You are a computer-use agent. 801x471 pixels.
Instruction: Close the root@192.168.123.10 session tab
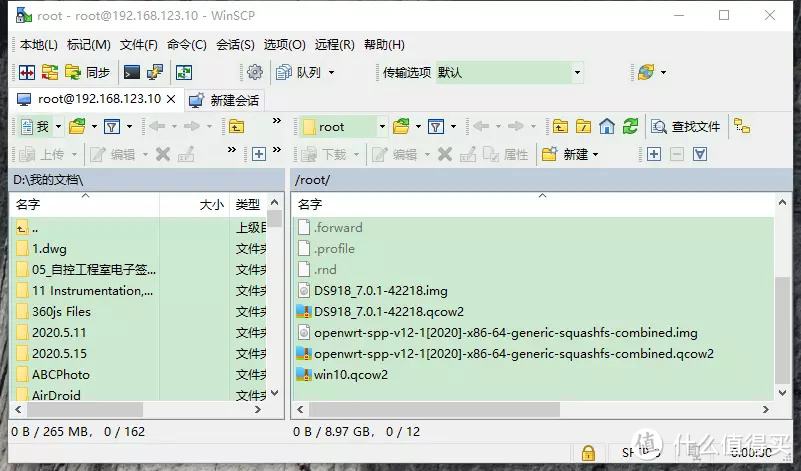tap(171, 99)
